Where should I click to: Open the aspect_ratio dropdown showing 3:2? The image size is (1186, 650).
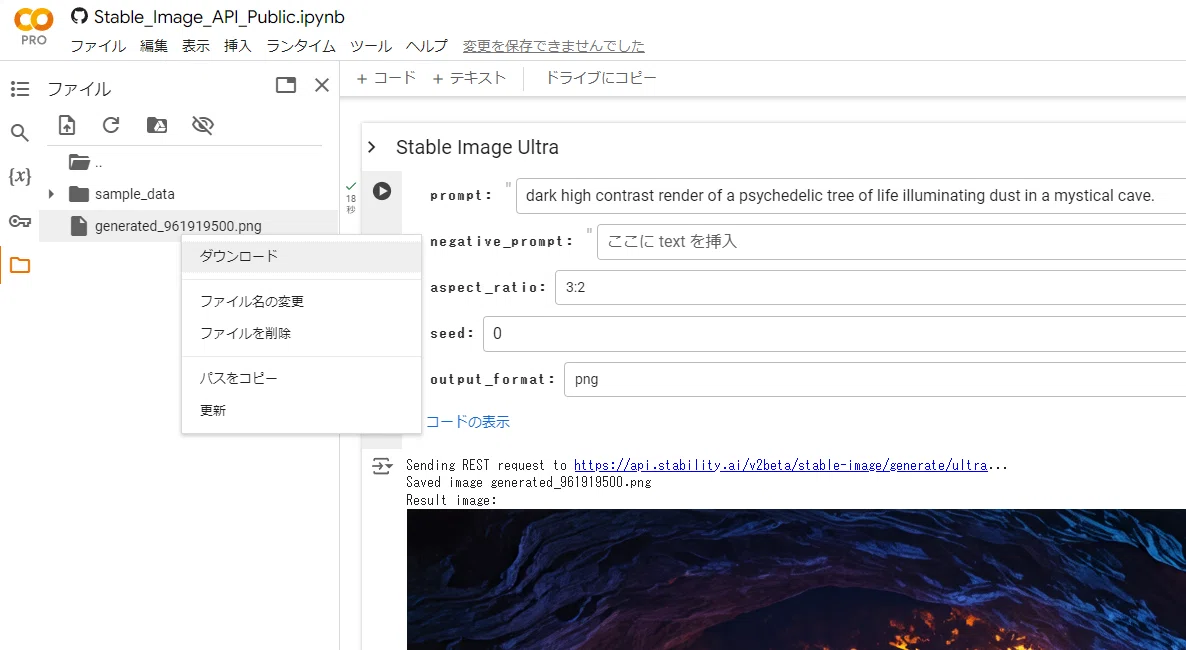(870, 288)
